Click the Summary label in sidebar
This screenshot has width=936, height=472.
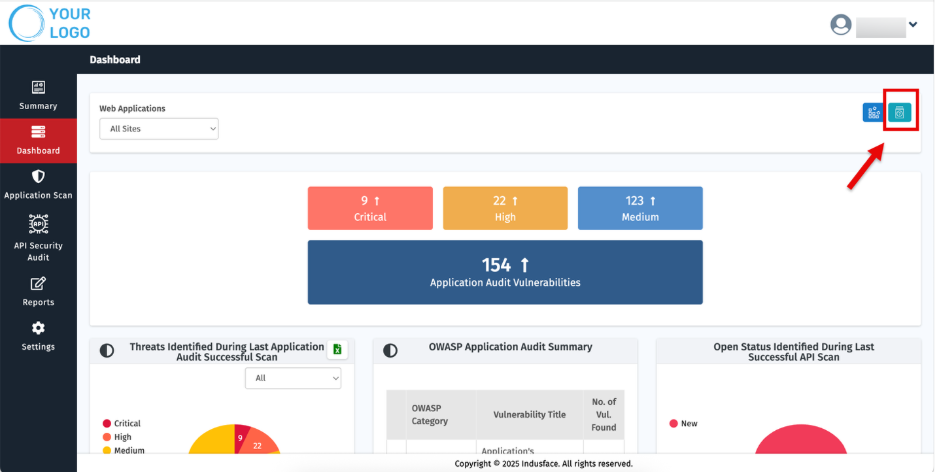point(38,106)
